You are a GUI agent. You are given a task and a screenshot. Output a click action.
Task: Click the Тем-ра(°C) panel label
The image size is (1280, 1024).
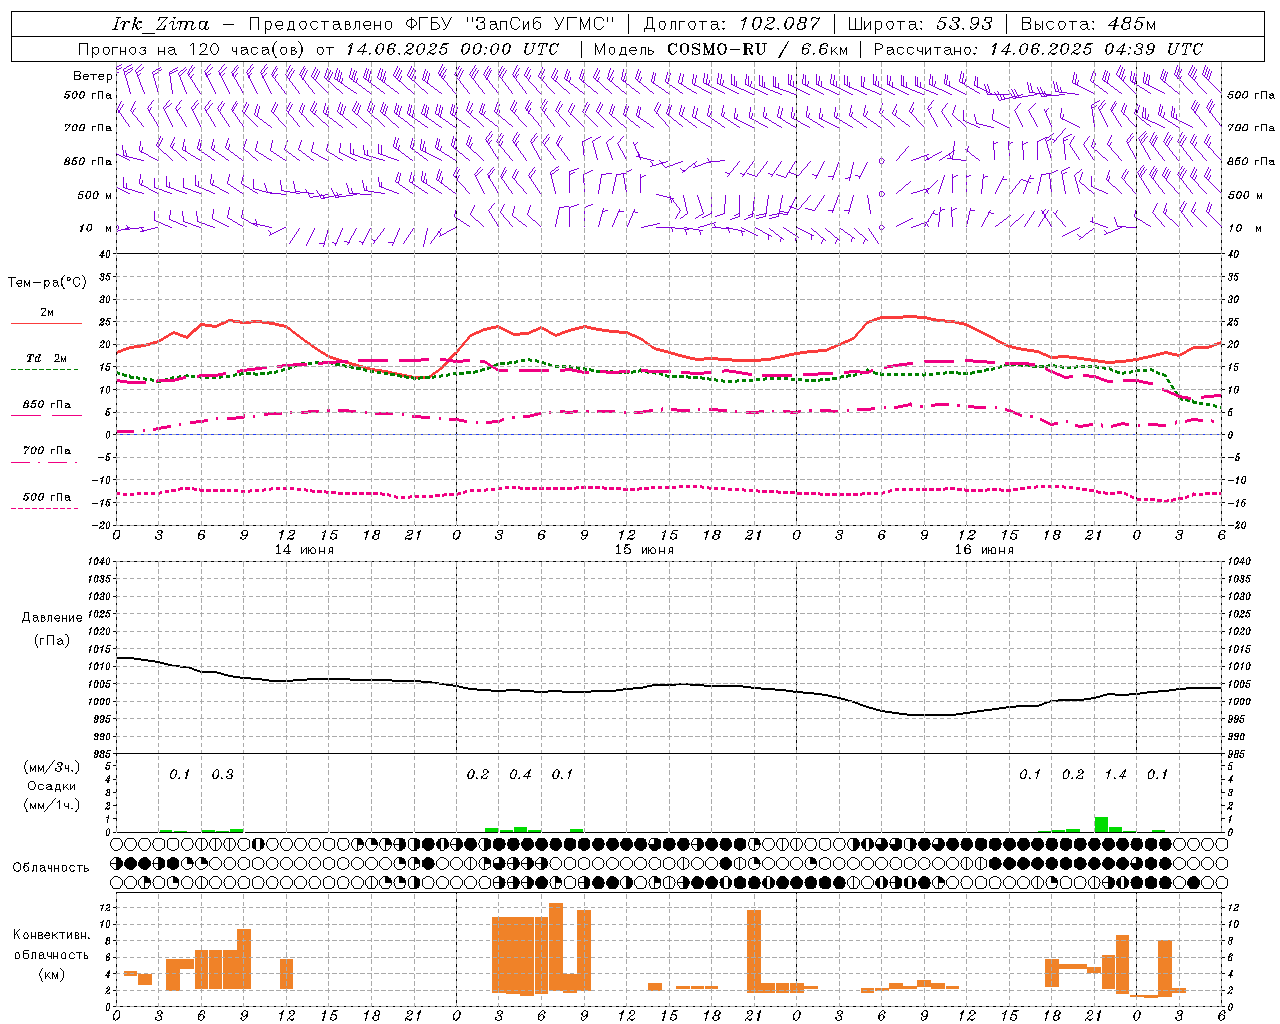pyautogui.click(x=47, y=283)
